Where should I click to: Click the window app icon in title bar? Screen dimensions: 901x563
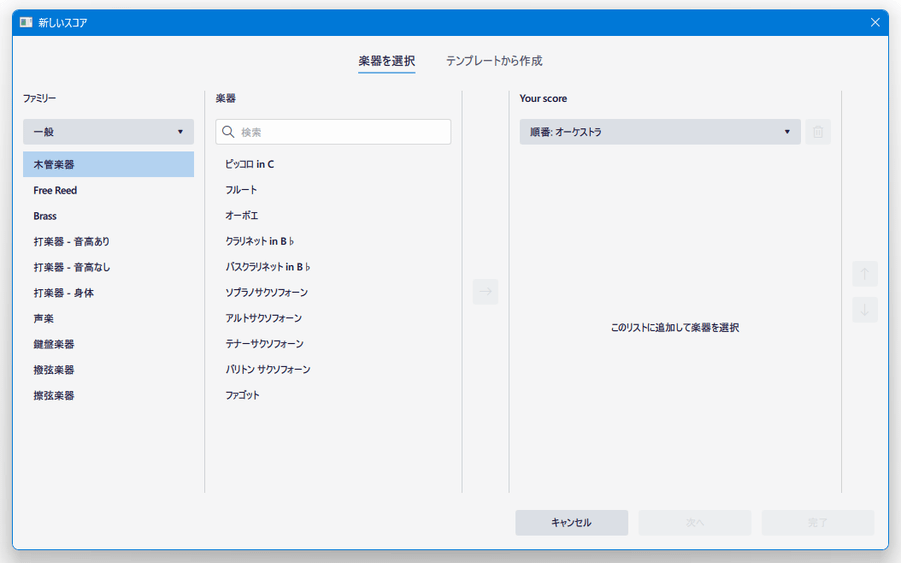click(26, 22)
